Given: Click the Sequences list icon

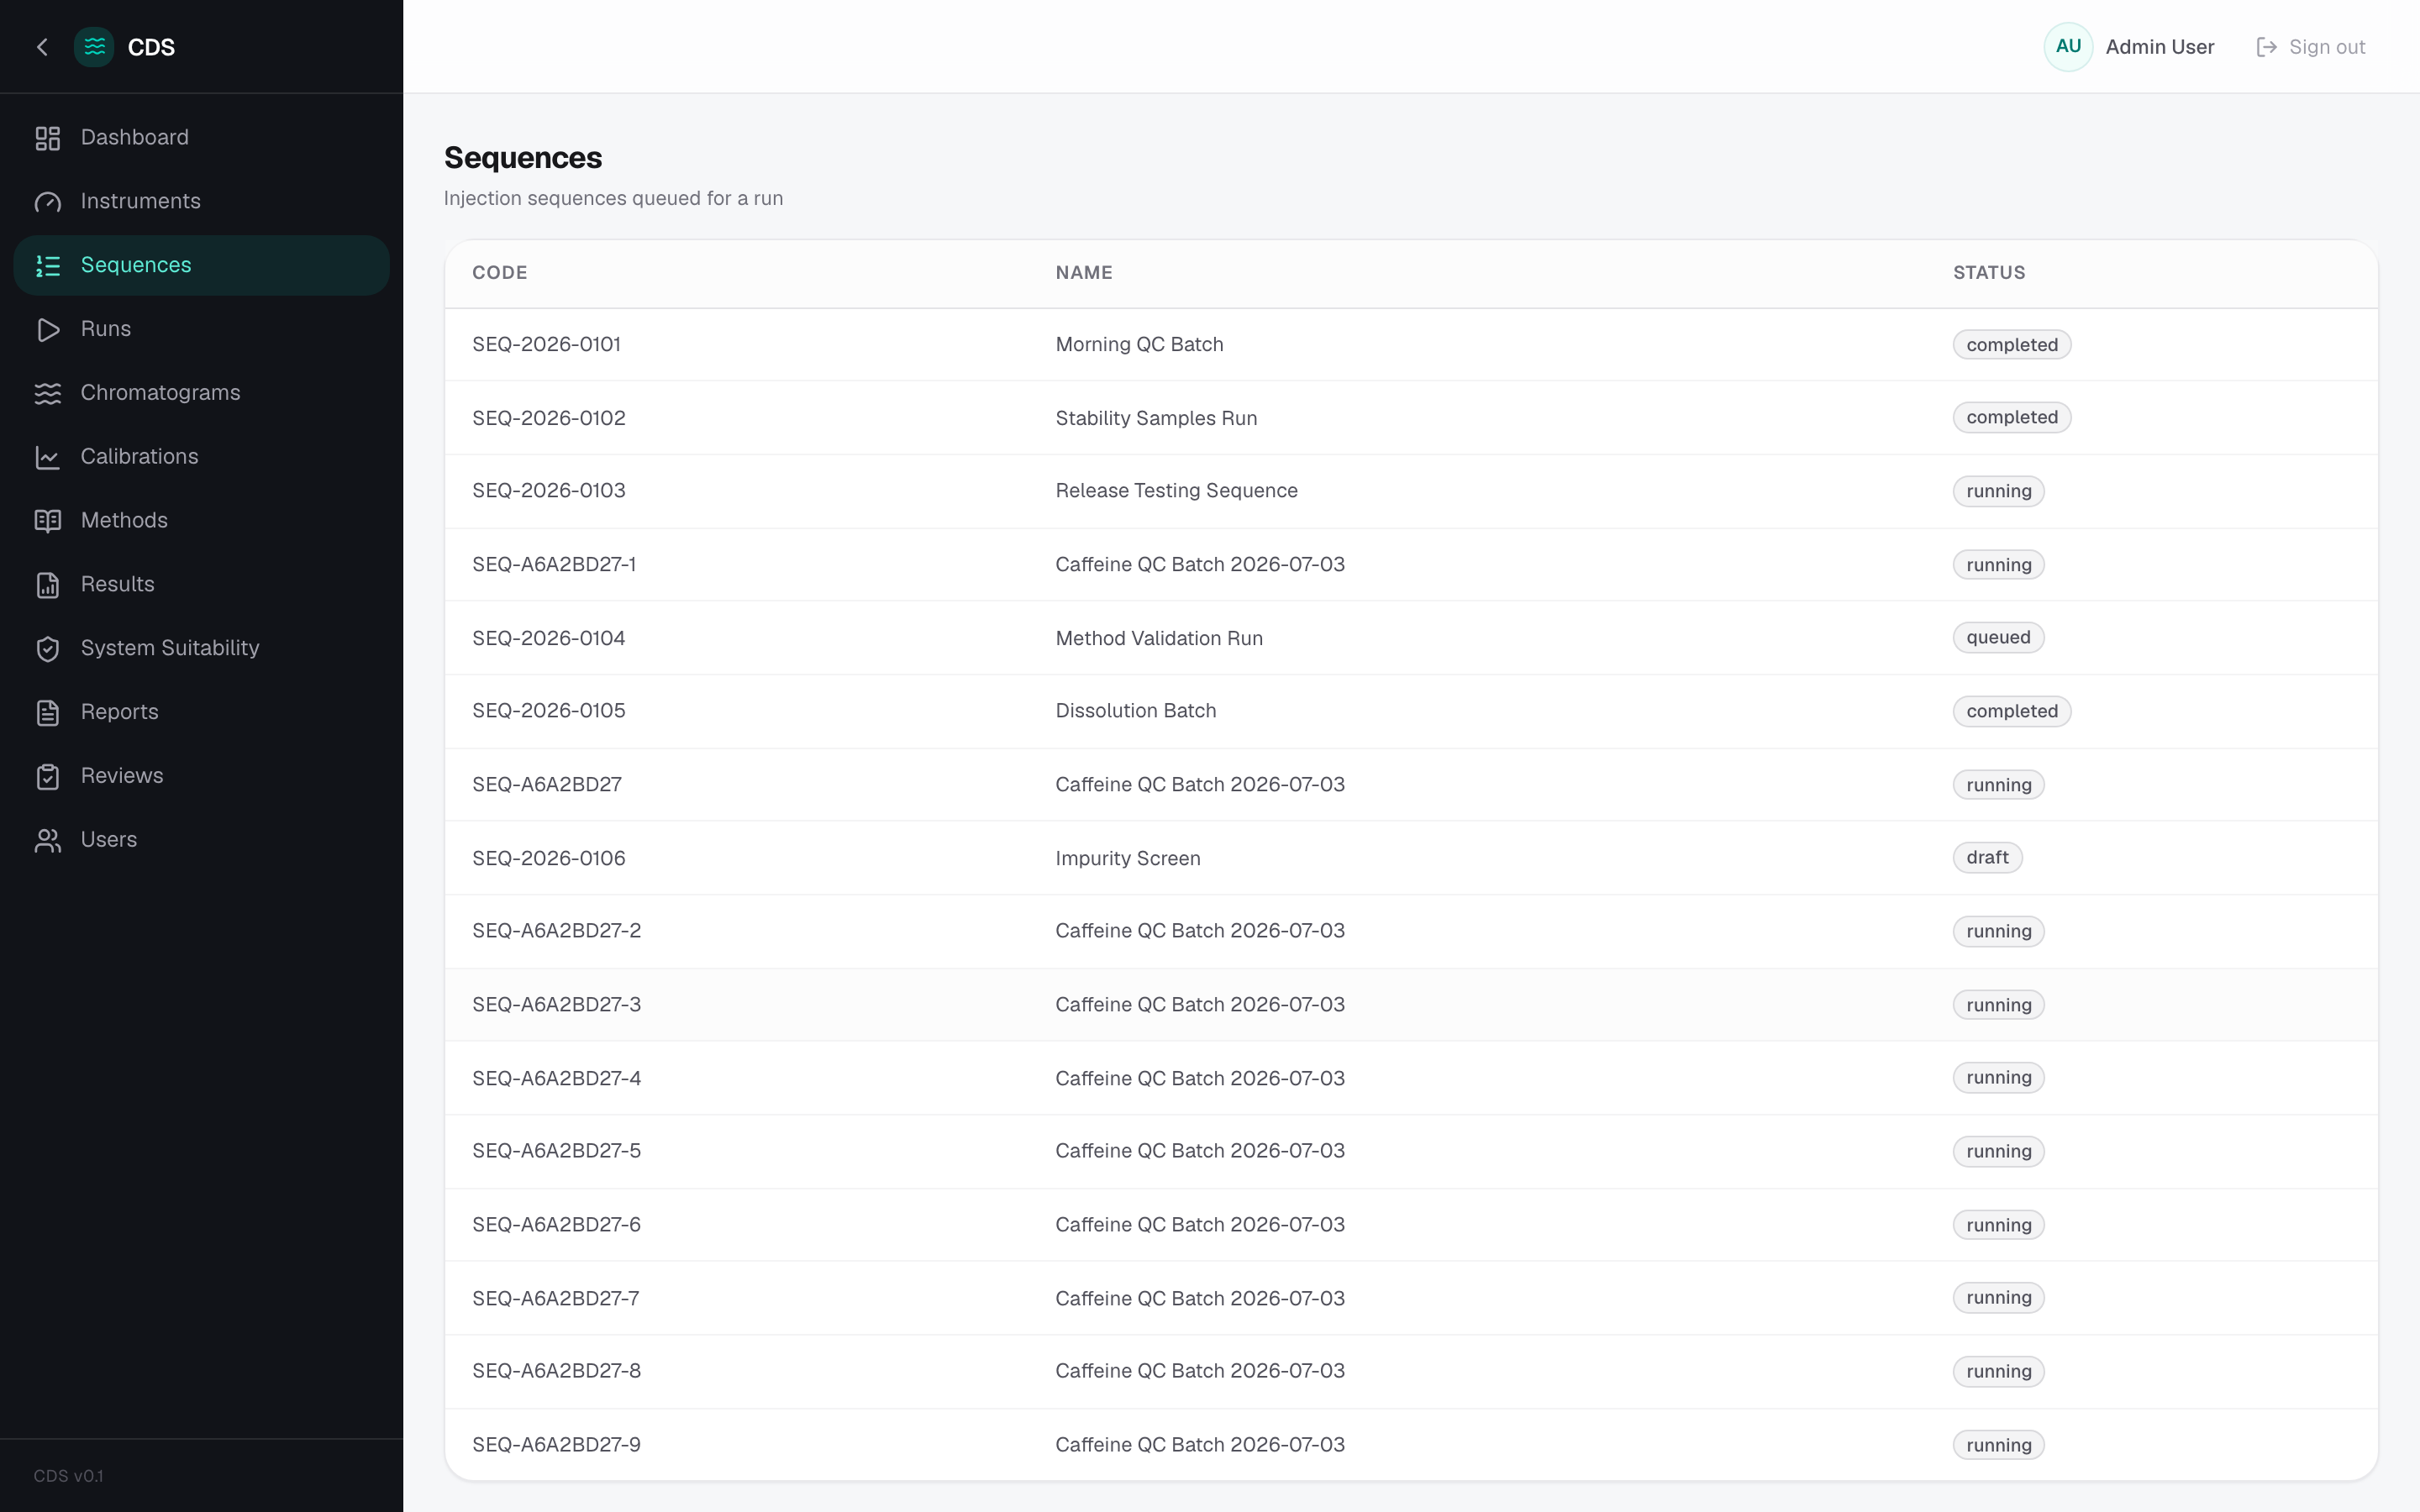Looking at the screenshot, I should pos(47,266).
